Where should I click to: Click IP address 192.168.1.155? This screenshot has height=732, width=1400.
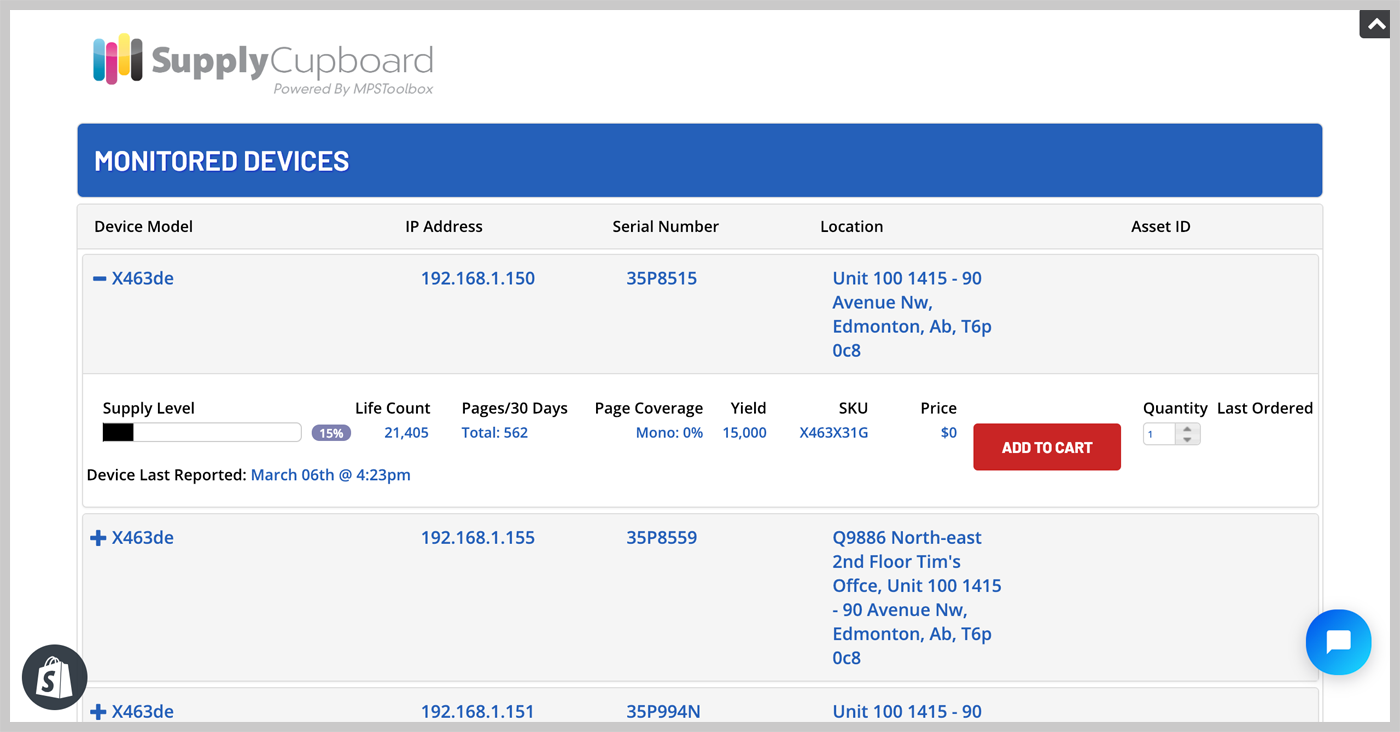[477, 538]
